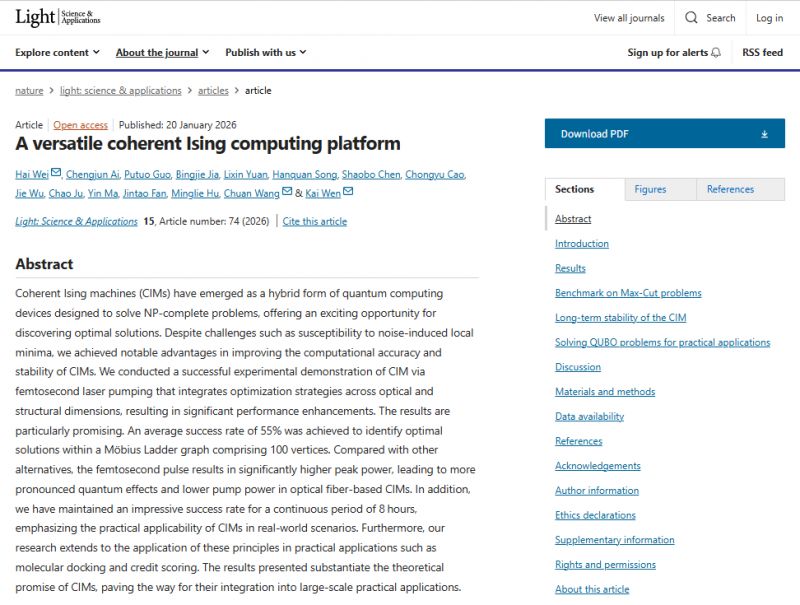Open the RSS feed link

pos(762,53)
